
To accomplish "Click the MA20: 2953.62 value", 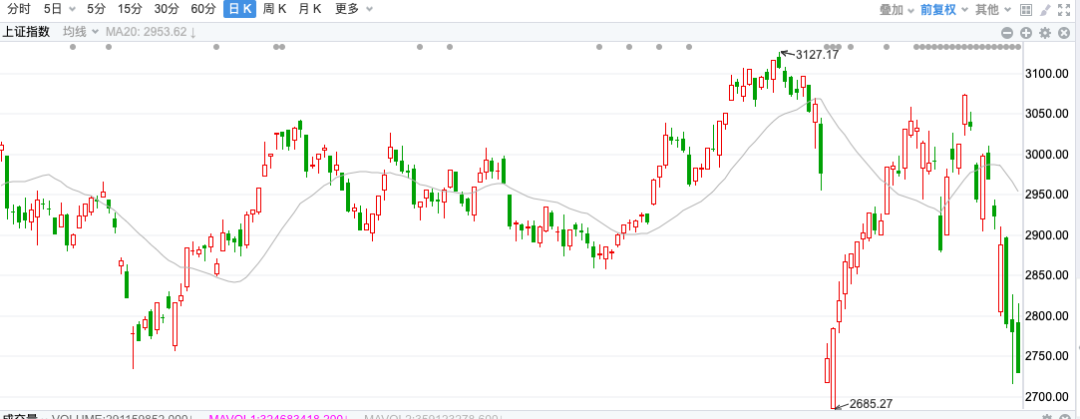I will [x=146, y=32].
